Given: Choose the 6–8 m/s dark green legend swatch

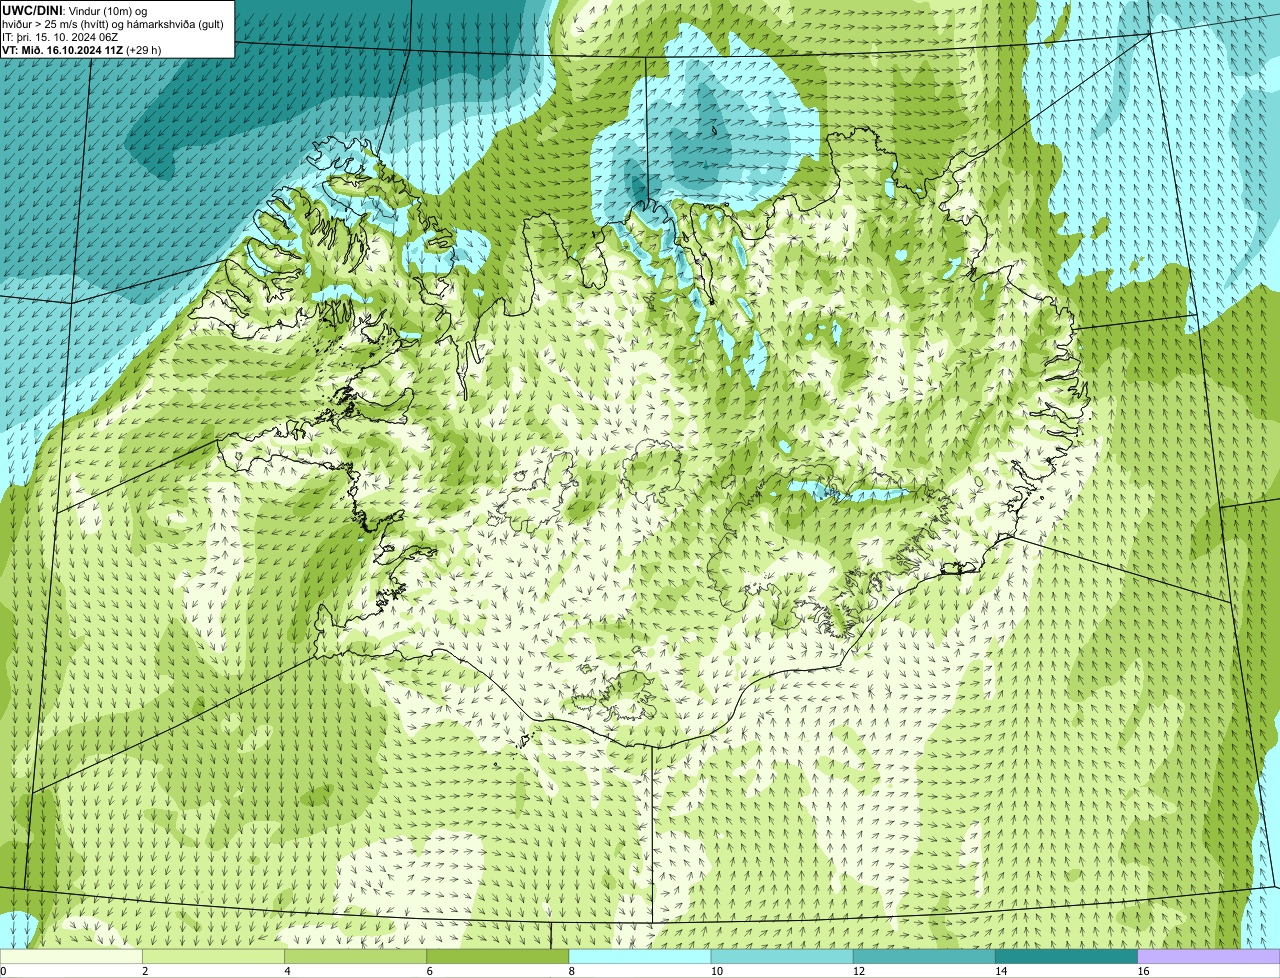Looking at the screenshot, I should point(497,956).
